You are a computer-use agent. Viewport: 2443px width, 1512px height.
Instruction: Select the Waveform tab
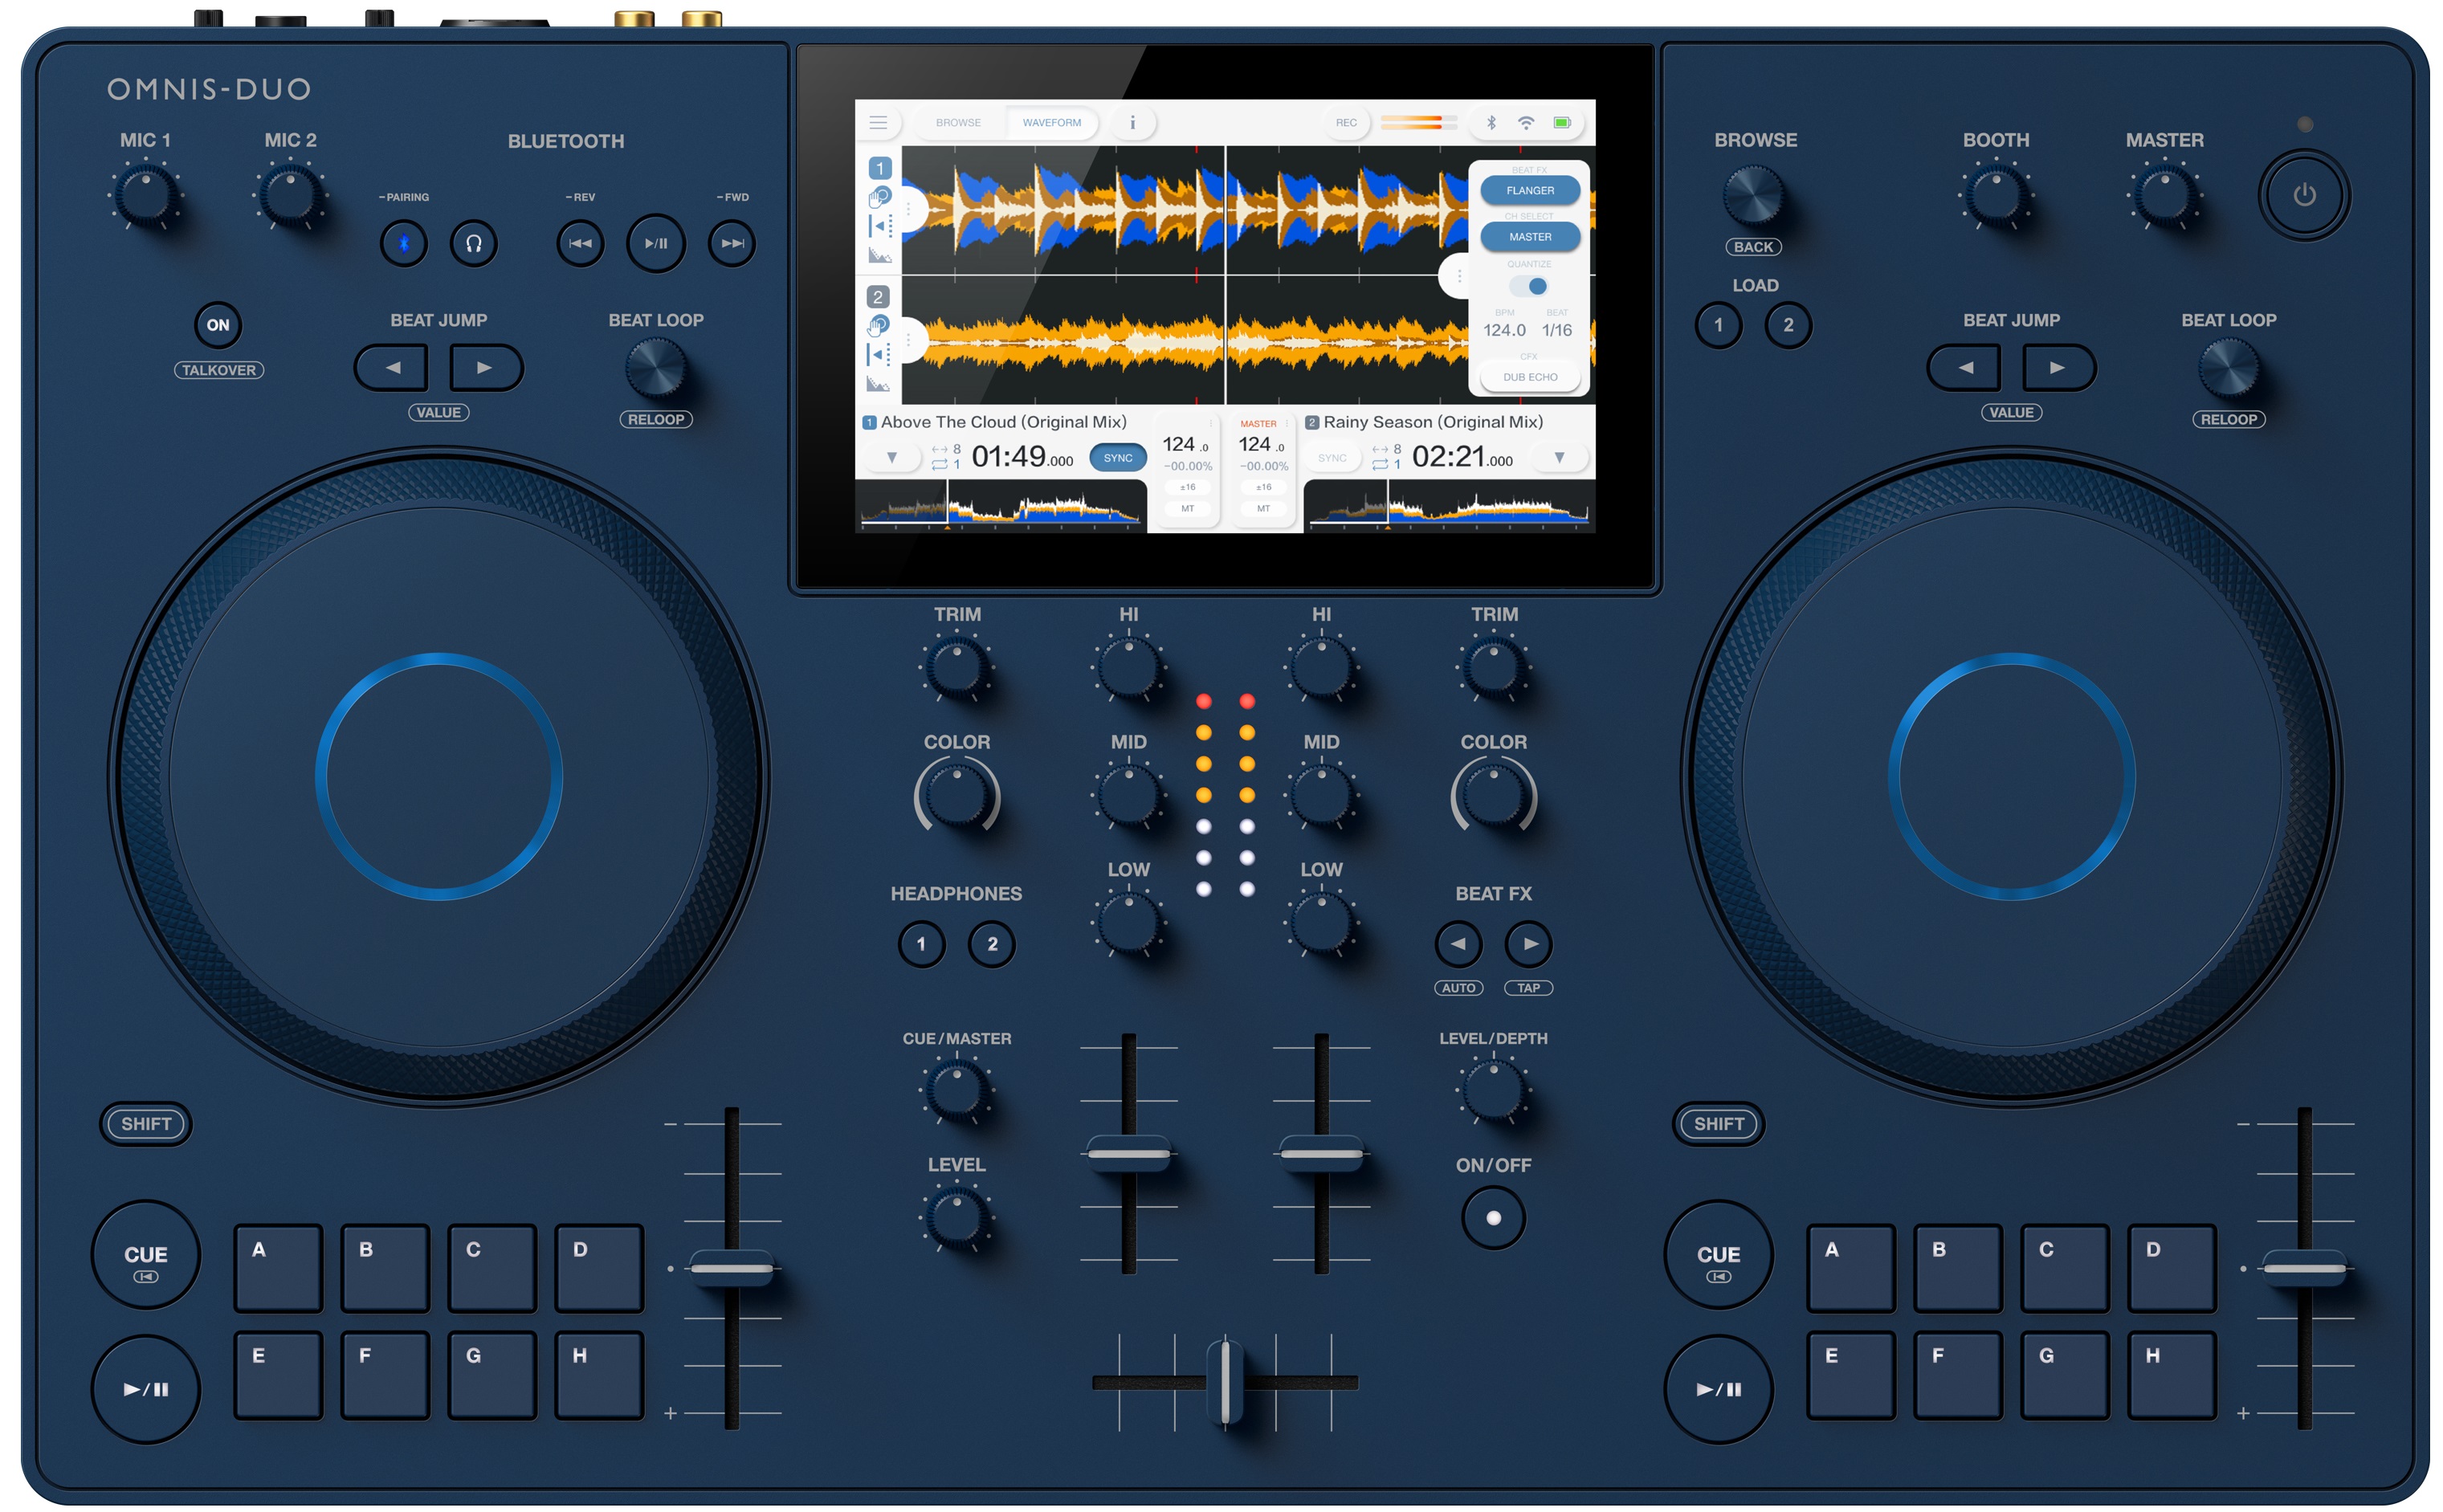tap(1051, 122)
